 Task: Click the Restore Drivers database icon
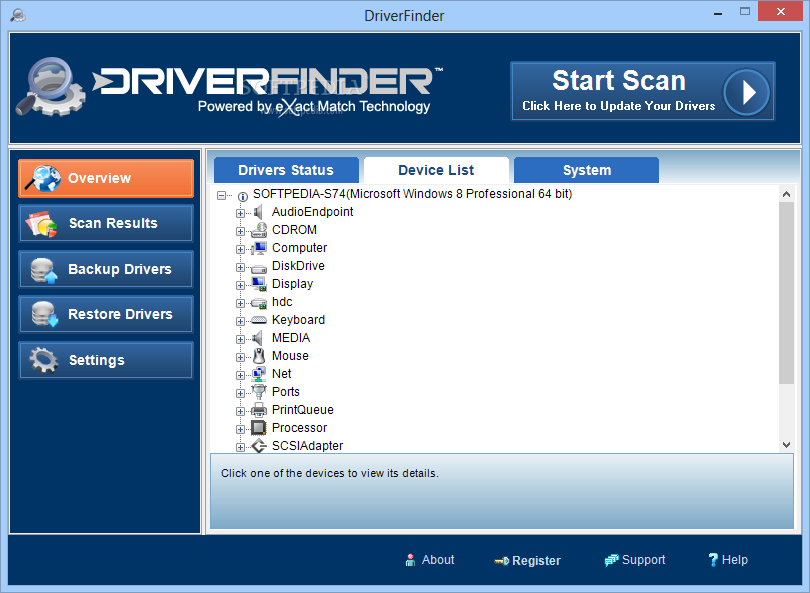pos(44,314)
